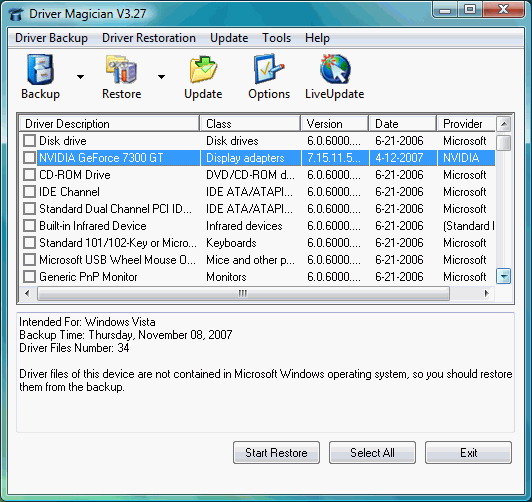Screen dimensions: 532x502
Task: Click the Restore toolbar icon
Action: click(121, 69)
